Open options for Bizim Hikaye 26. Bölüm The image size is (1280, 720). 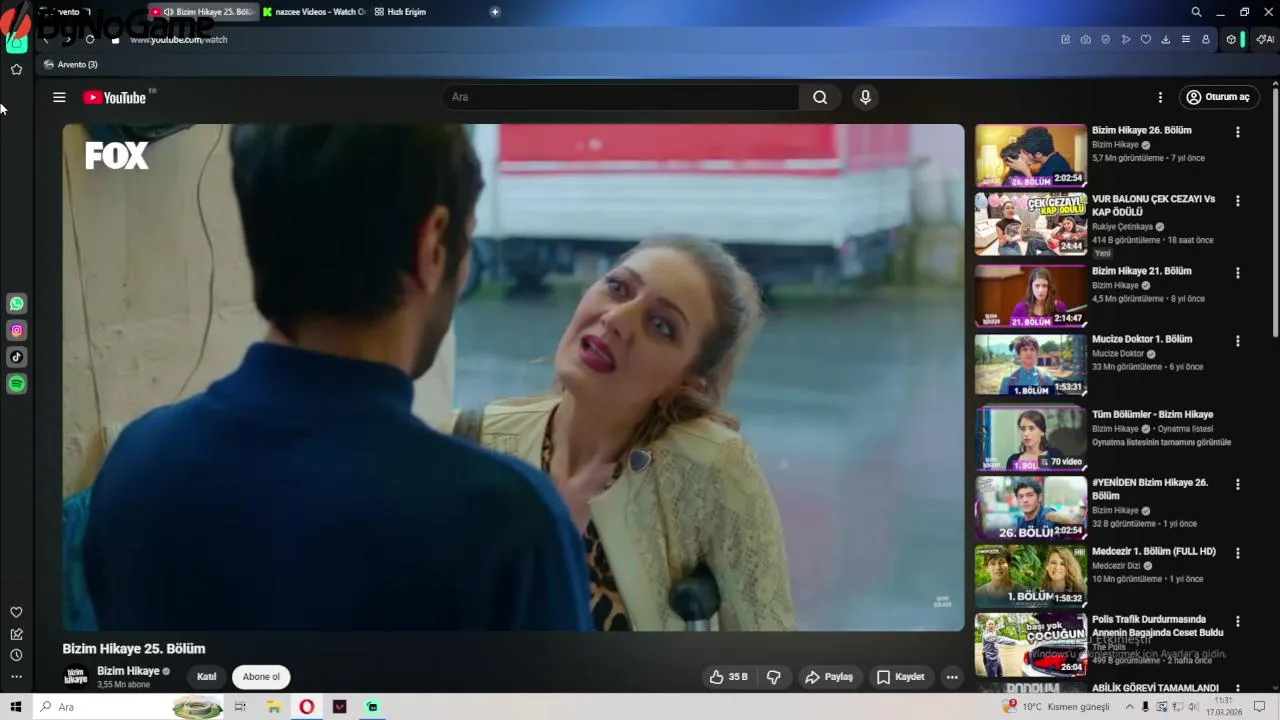(1238, 132)
